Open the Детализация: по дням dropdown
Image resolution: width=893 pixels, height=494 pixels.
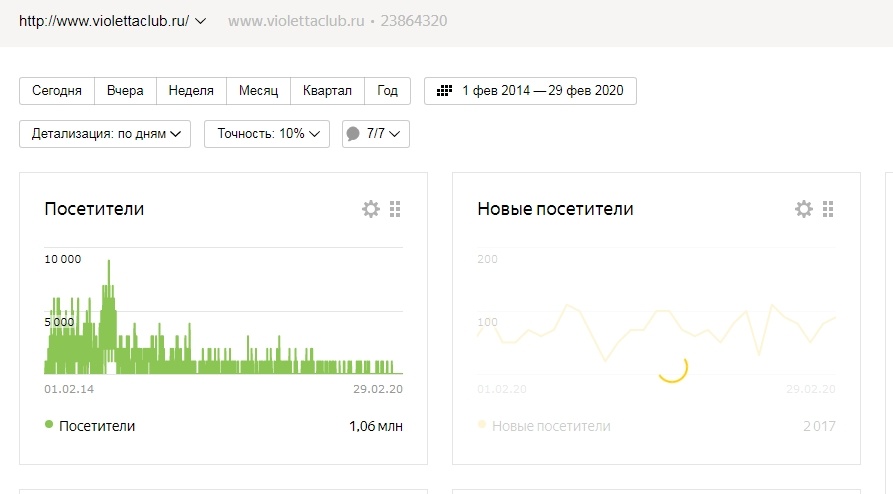[105, 134]
